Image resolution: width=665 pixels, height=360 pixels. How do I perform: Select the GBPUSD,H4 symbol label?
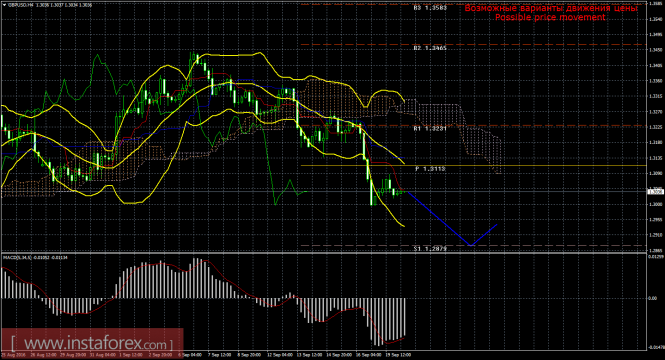point(20,5)
